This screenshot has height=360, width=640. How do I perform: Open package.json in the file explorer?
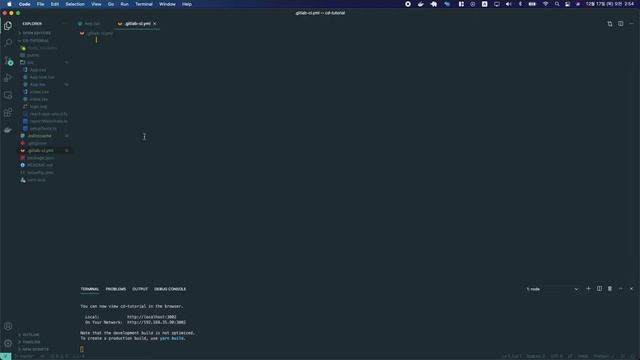click(x=40, y=158)
